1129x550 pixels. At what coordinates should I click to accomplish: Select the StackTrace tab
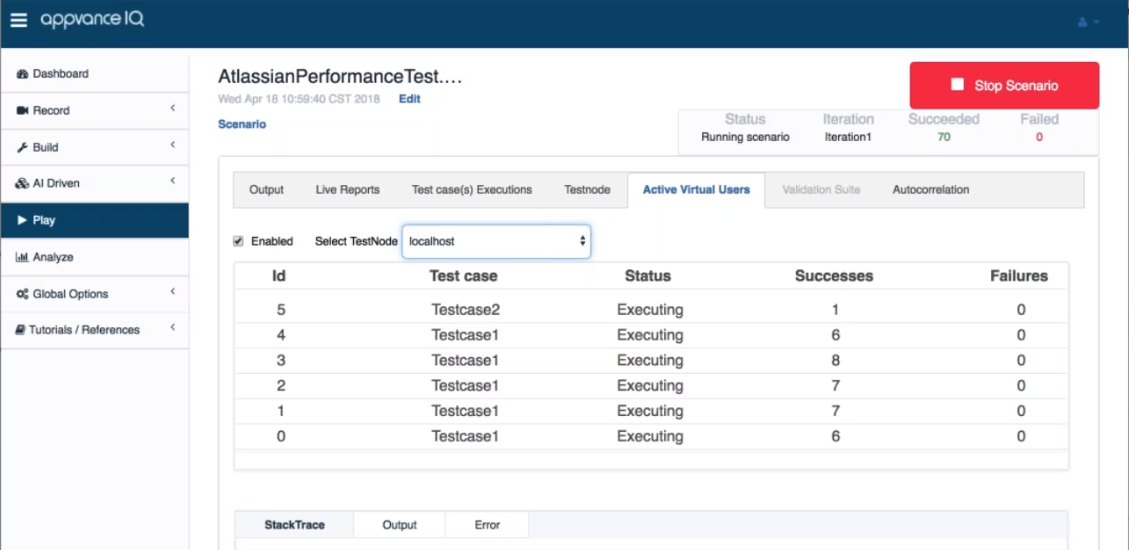pyautogui.click(x=294, y=525)
